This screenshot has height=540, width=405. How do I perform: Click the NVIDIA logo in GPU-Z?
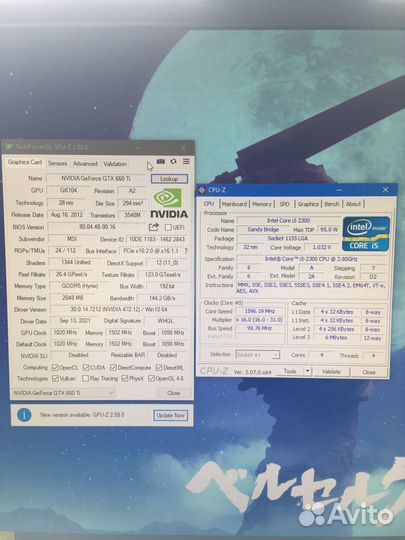[x=169, y=203]
